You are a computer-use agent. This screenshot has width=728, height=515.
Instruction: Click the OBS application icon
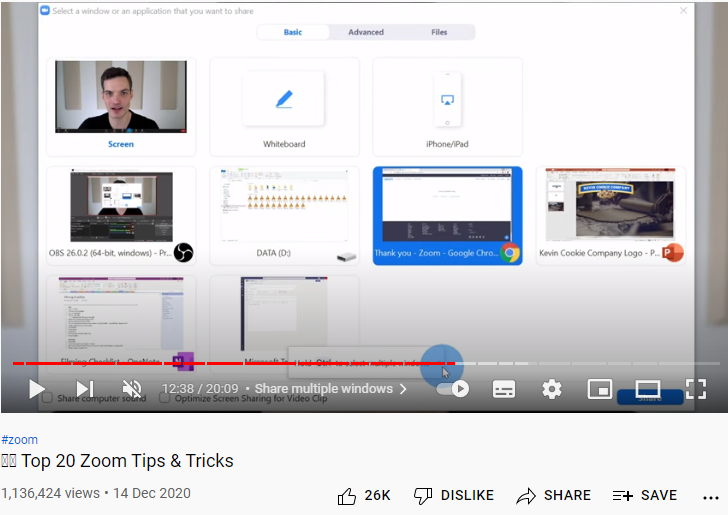pyautogui.click(x=183, y=253)
